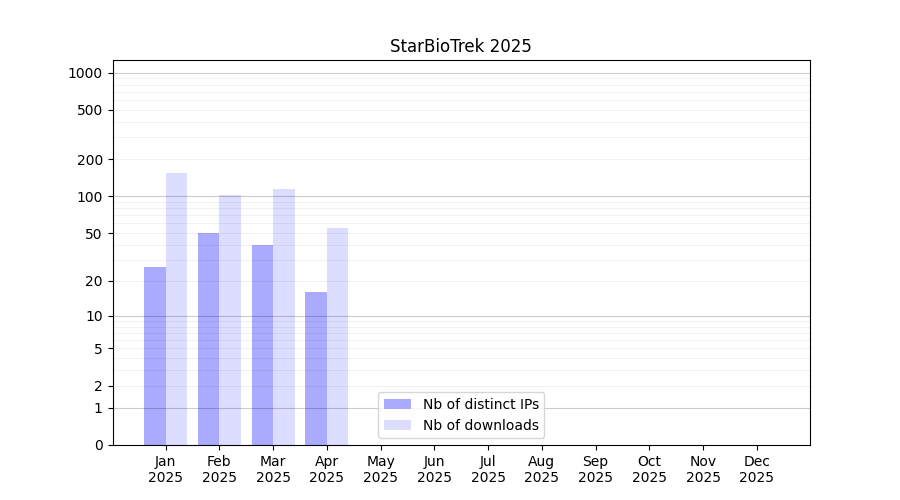Screen dimensions: 900x500
Task: Click the dark blue distinct IPs legend swatch
Action: tap(397, 404)
